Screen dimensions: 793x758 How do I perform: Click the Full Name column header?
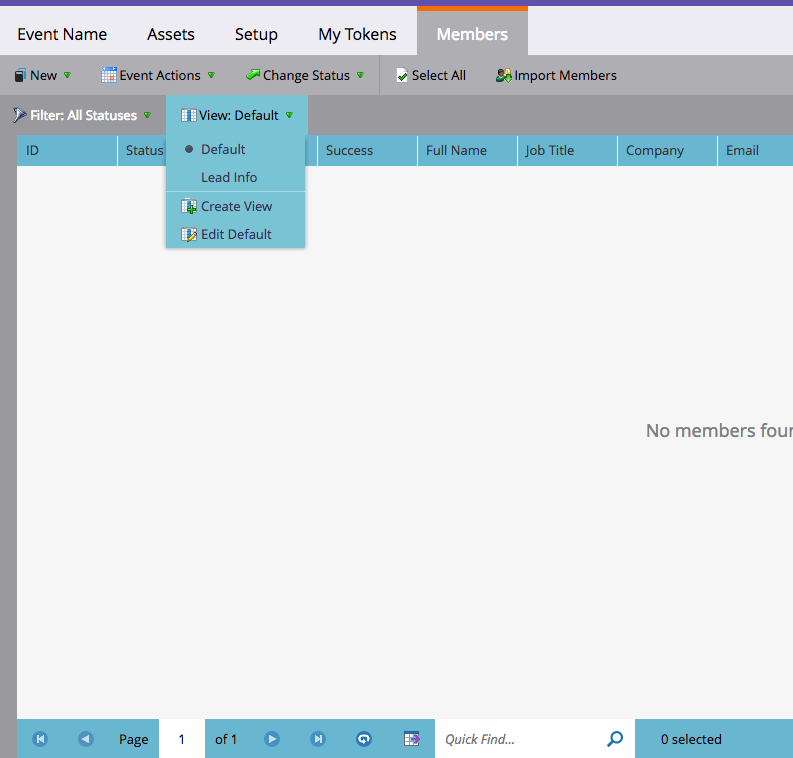(467, 151)
